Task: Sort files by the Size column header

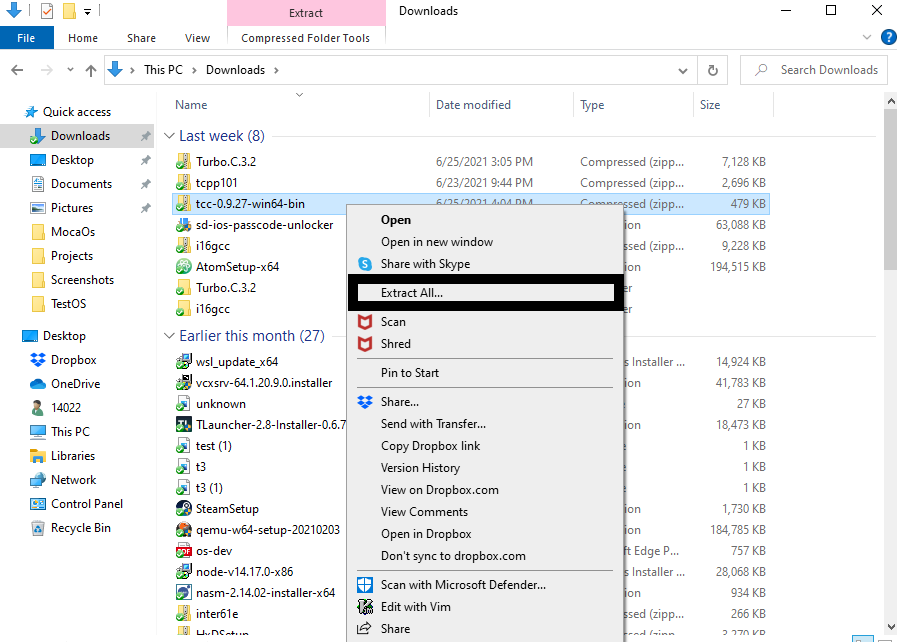Action: [x=710, y=105]
